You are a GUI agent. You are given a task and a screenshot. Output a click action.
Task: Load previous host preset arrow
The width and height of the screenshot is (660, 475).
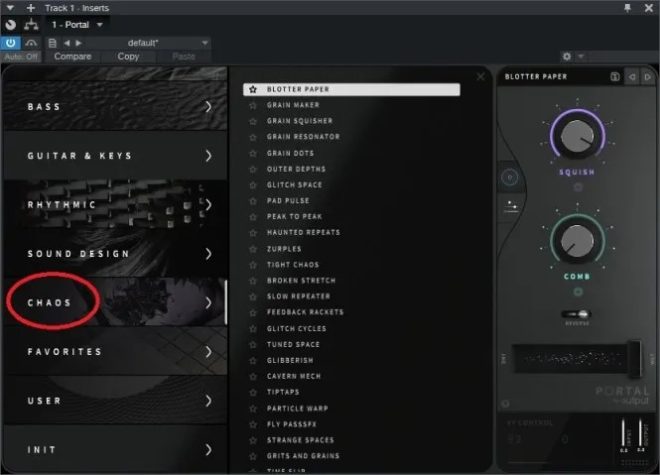(67, 43)
